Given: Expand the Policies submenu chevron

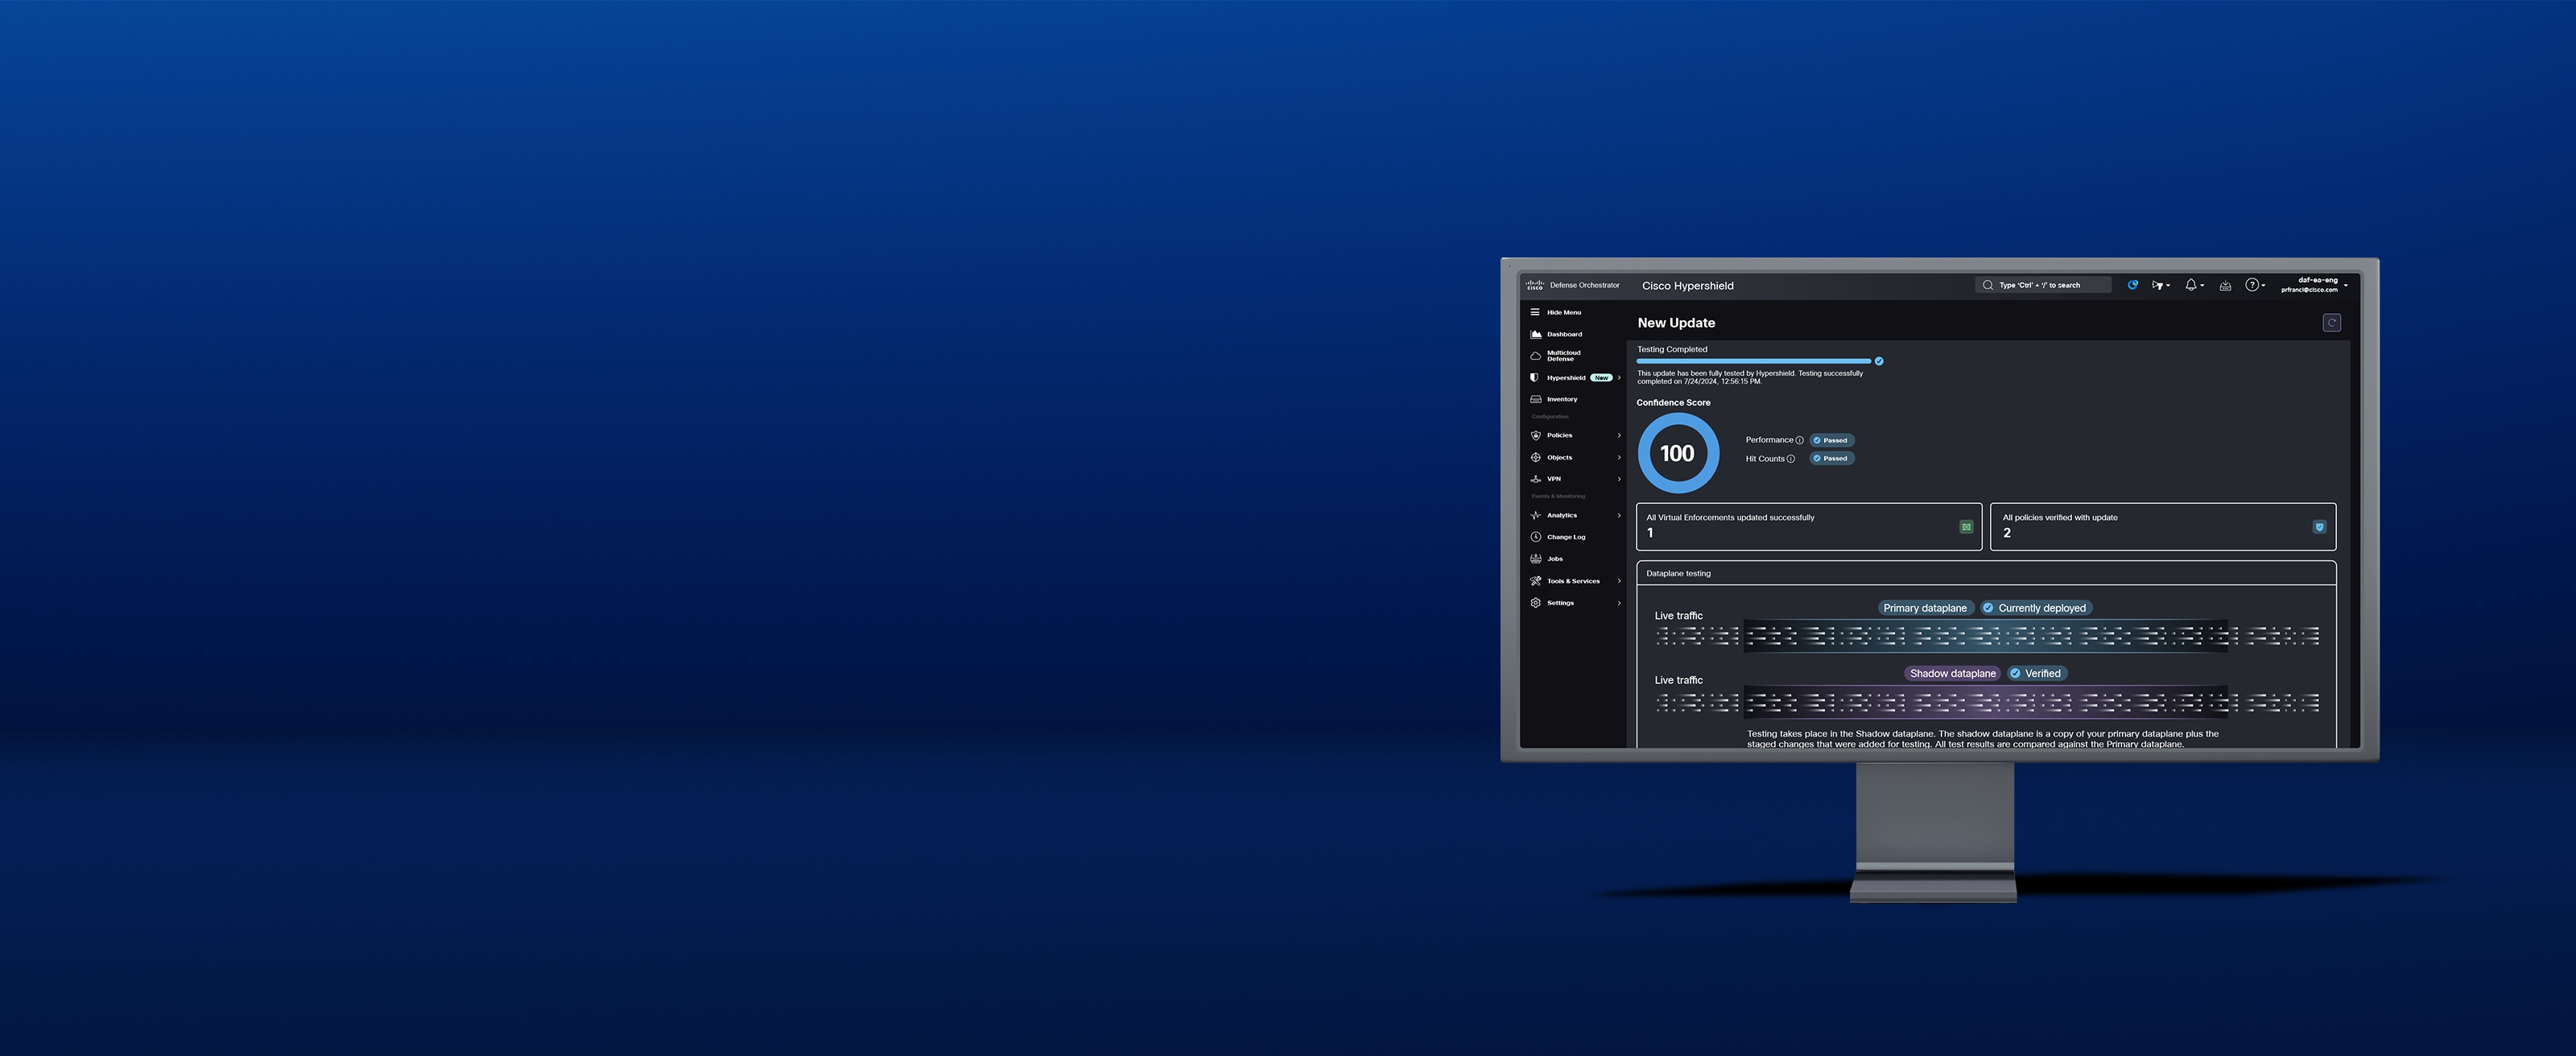Looking at the screenshot, I should pos(1619,435).
